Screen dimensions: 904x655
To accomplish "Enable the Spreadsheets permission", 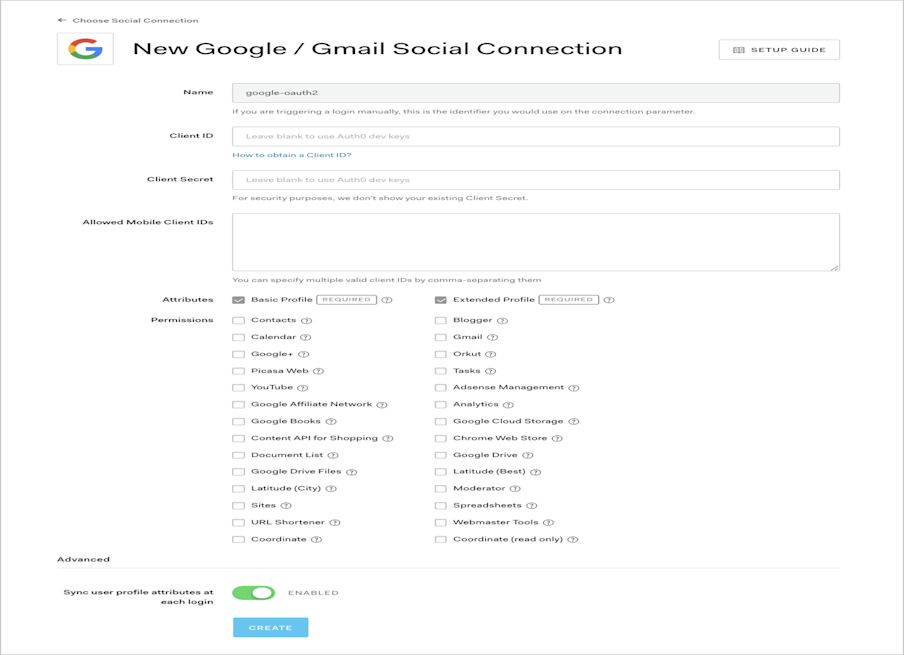I will tap(441, 505).
